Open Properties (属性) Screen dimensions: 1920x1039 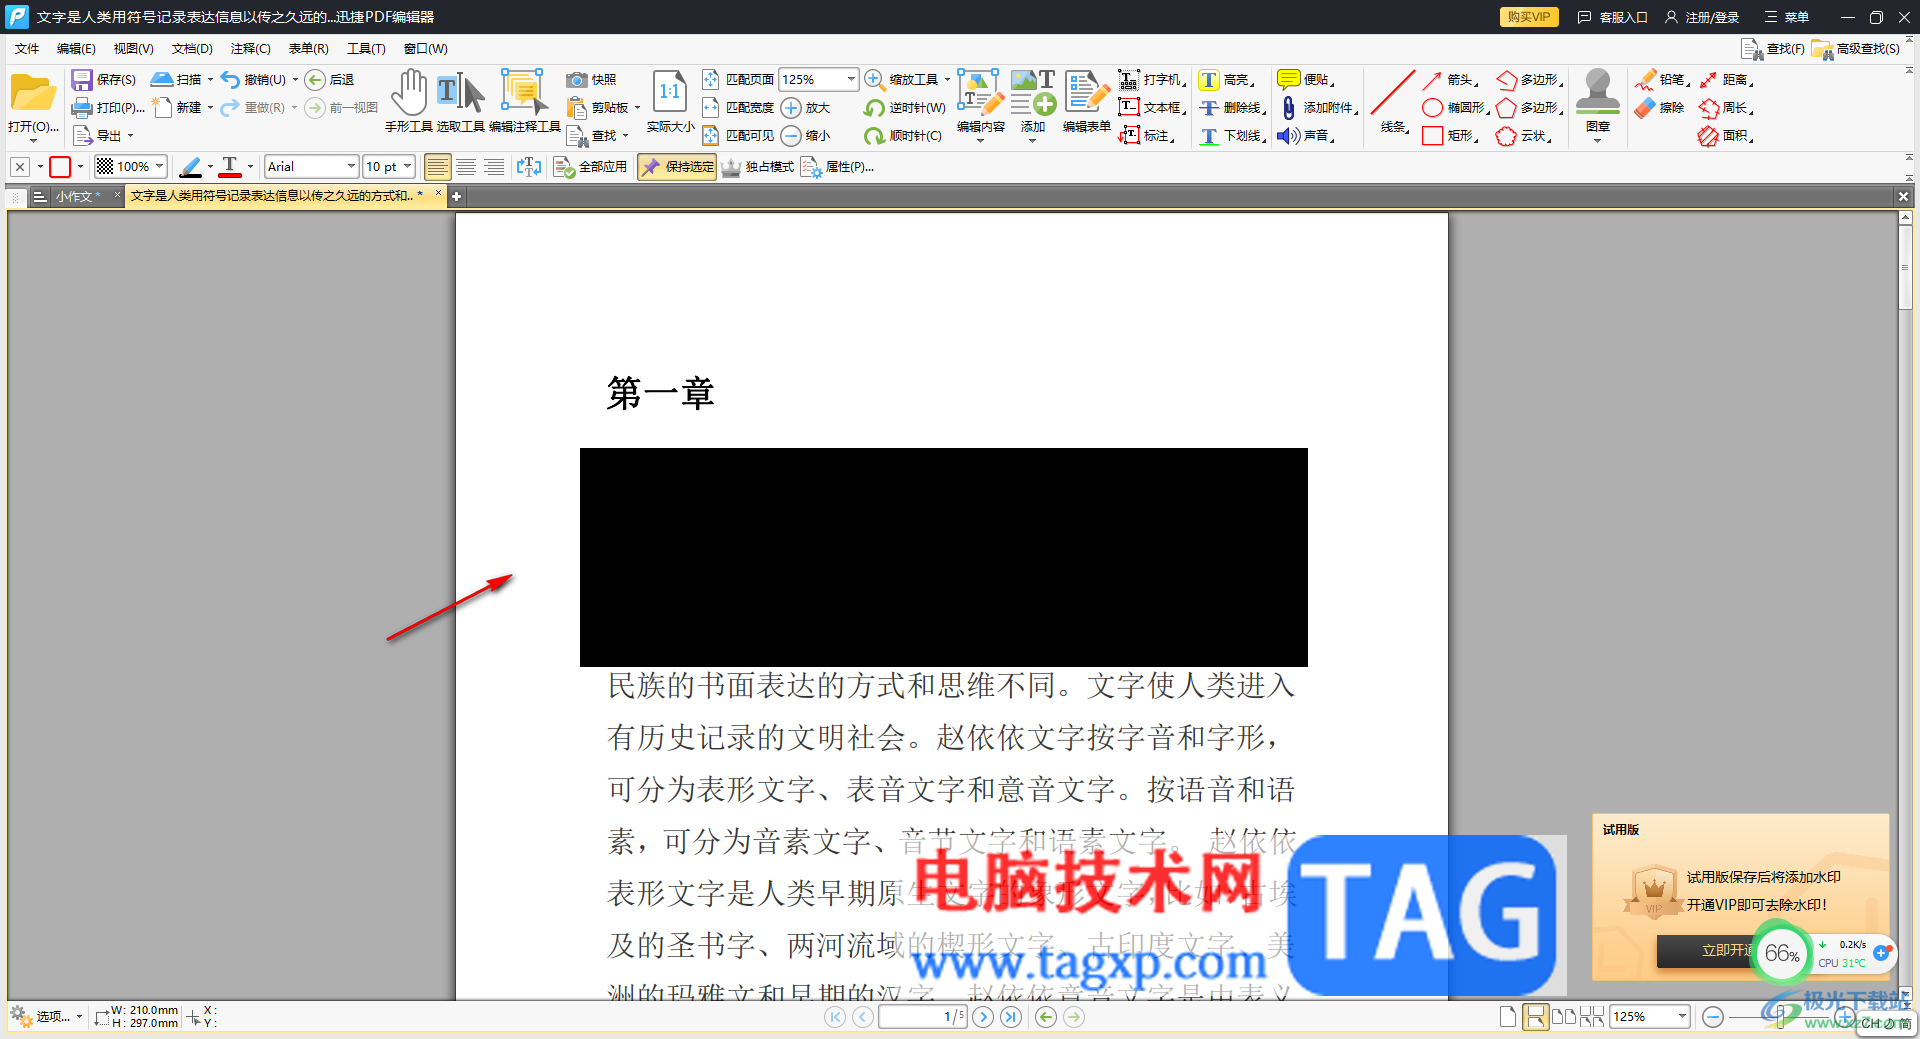838,167
